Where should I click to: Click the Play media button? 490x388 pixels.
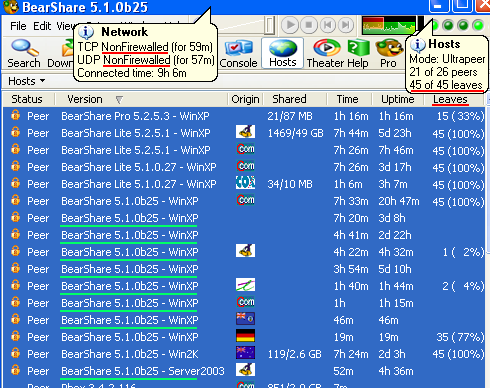[x=290, y=25]
